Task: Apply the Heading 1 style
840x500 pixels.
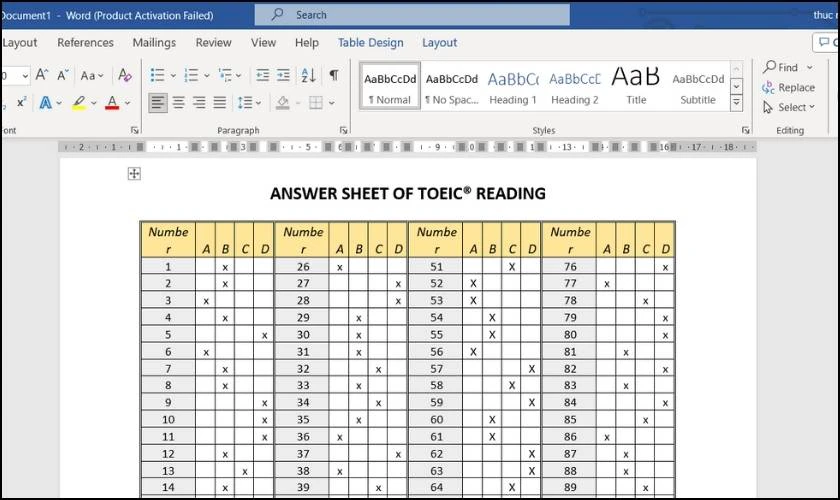Action: [513, 87]
